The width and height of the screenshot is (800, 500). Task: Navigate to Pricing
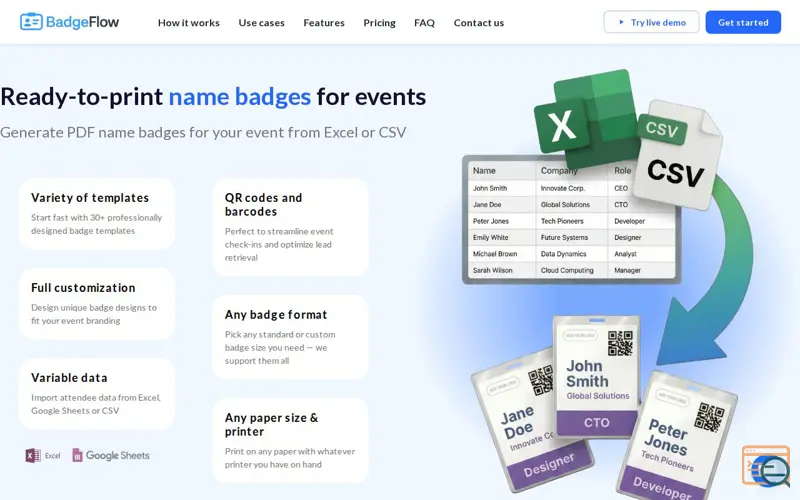pos(379,22)
